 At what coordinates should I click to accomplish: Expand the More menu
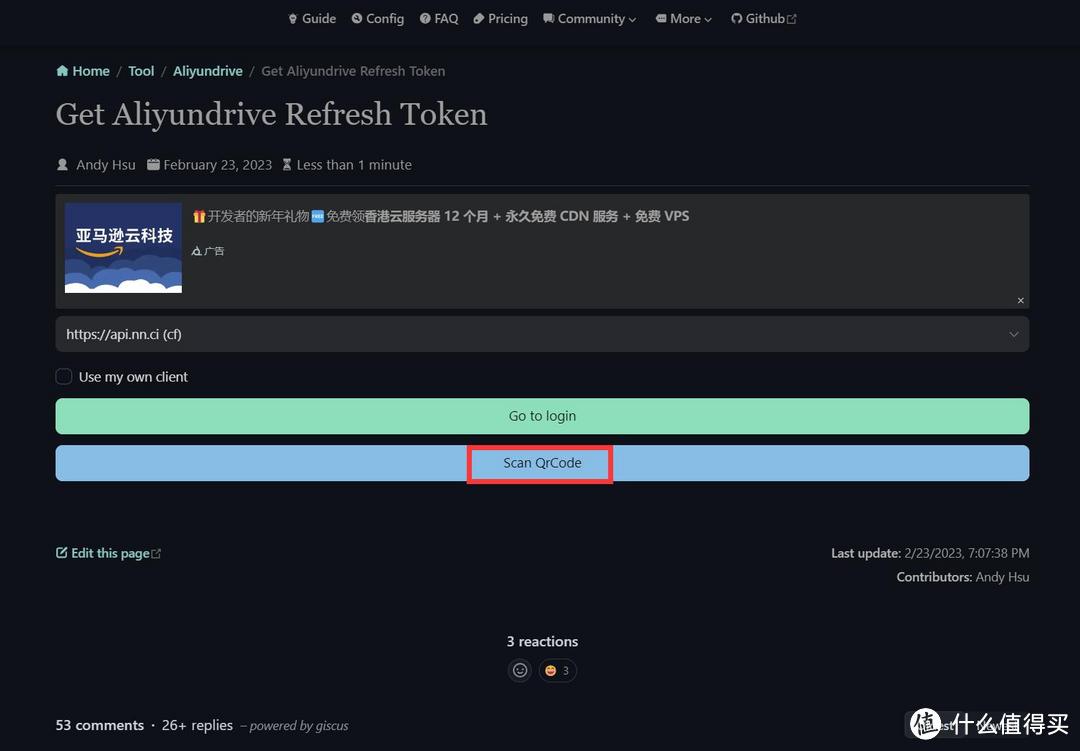684,18
